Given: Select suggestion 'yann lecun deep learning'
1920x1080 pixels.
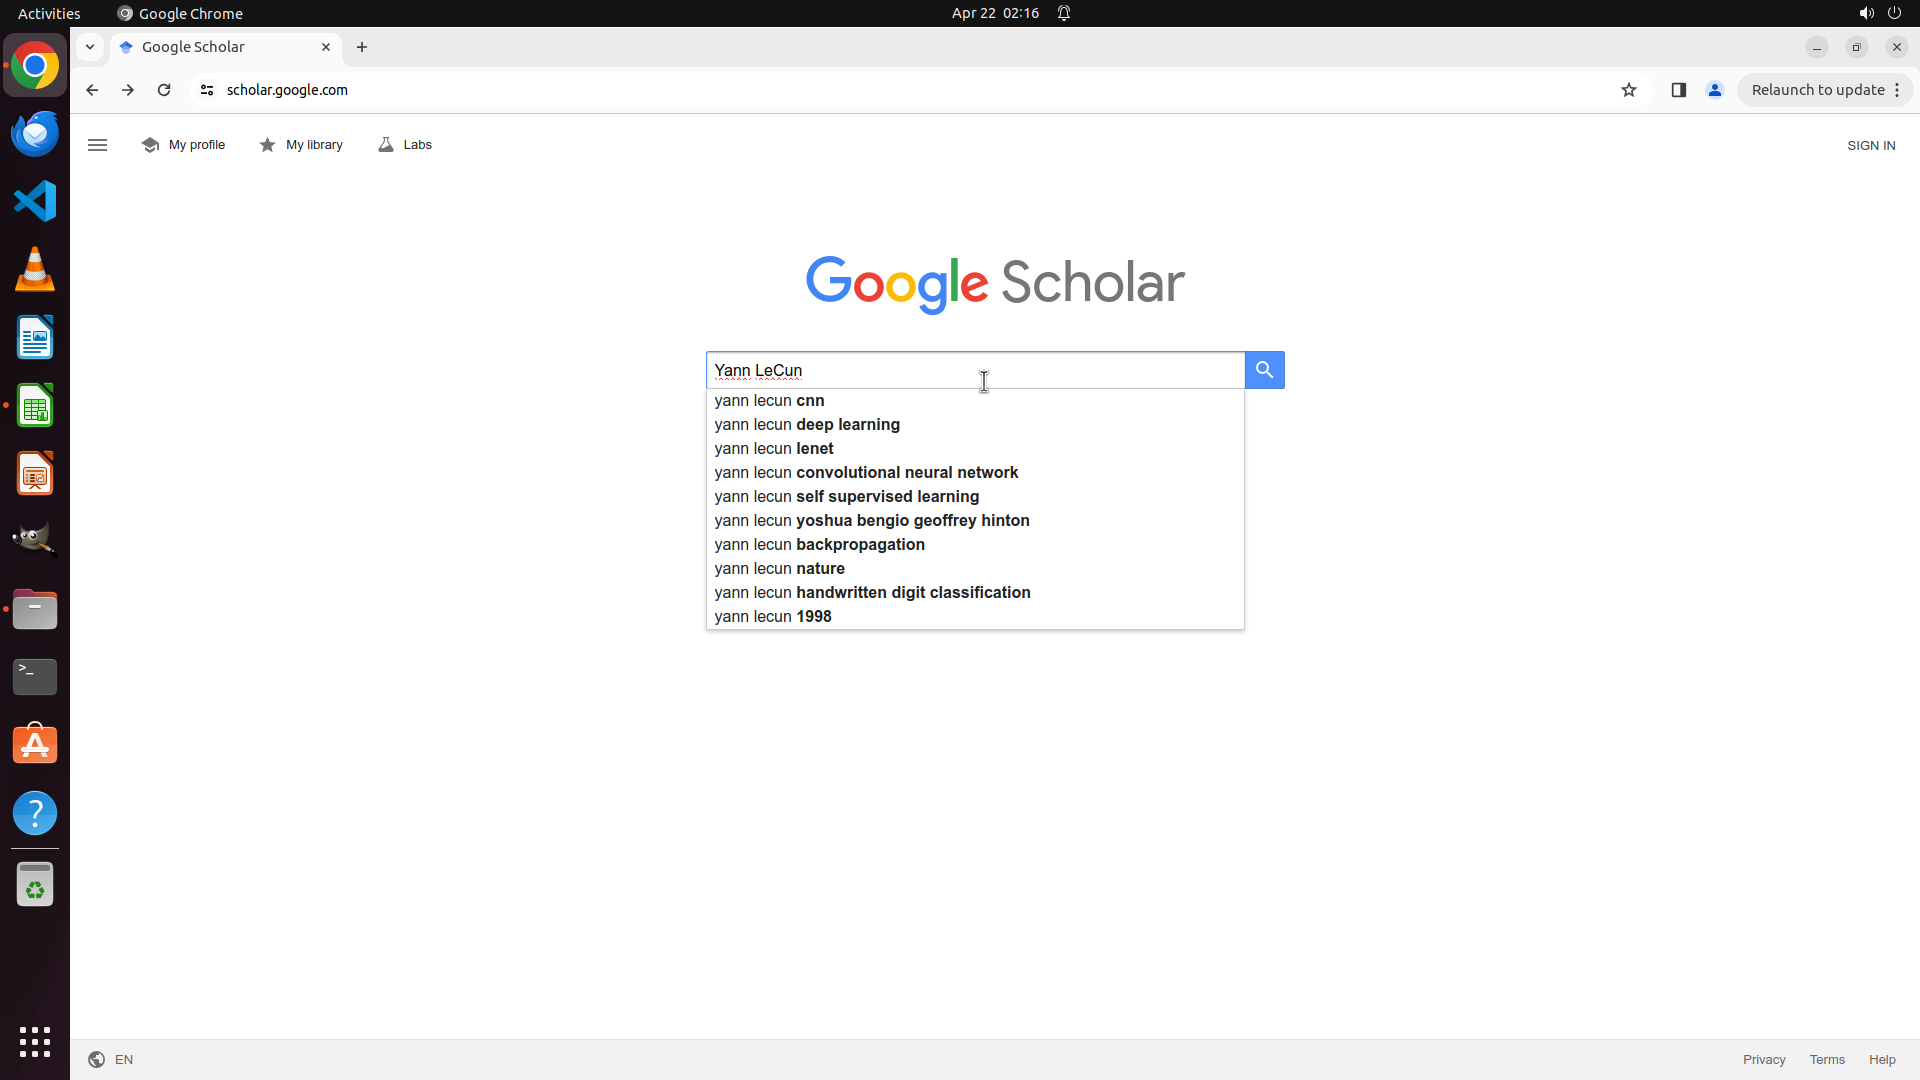Looking at the screenshot, I should pyautogui.click(x=807, y=425).
